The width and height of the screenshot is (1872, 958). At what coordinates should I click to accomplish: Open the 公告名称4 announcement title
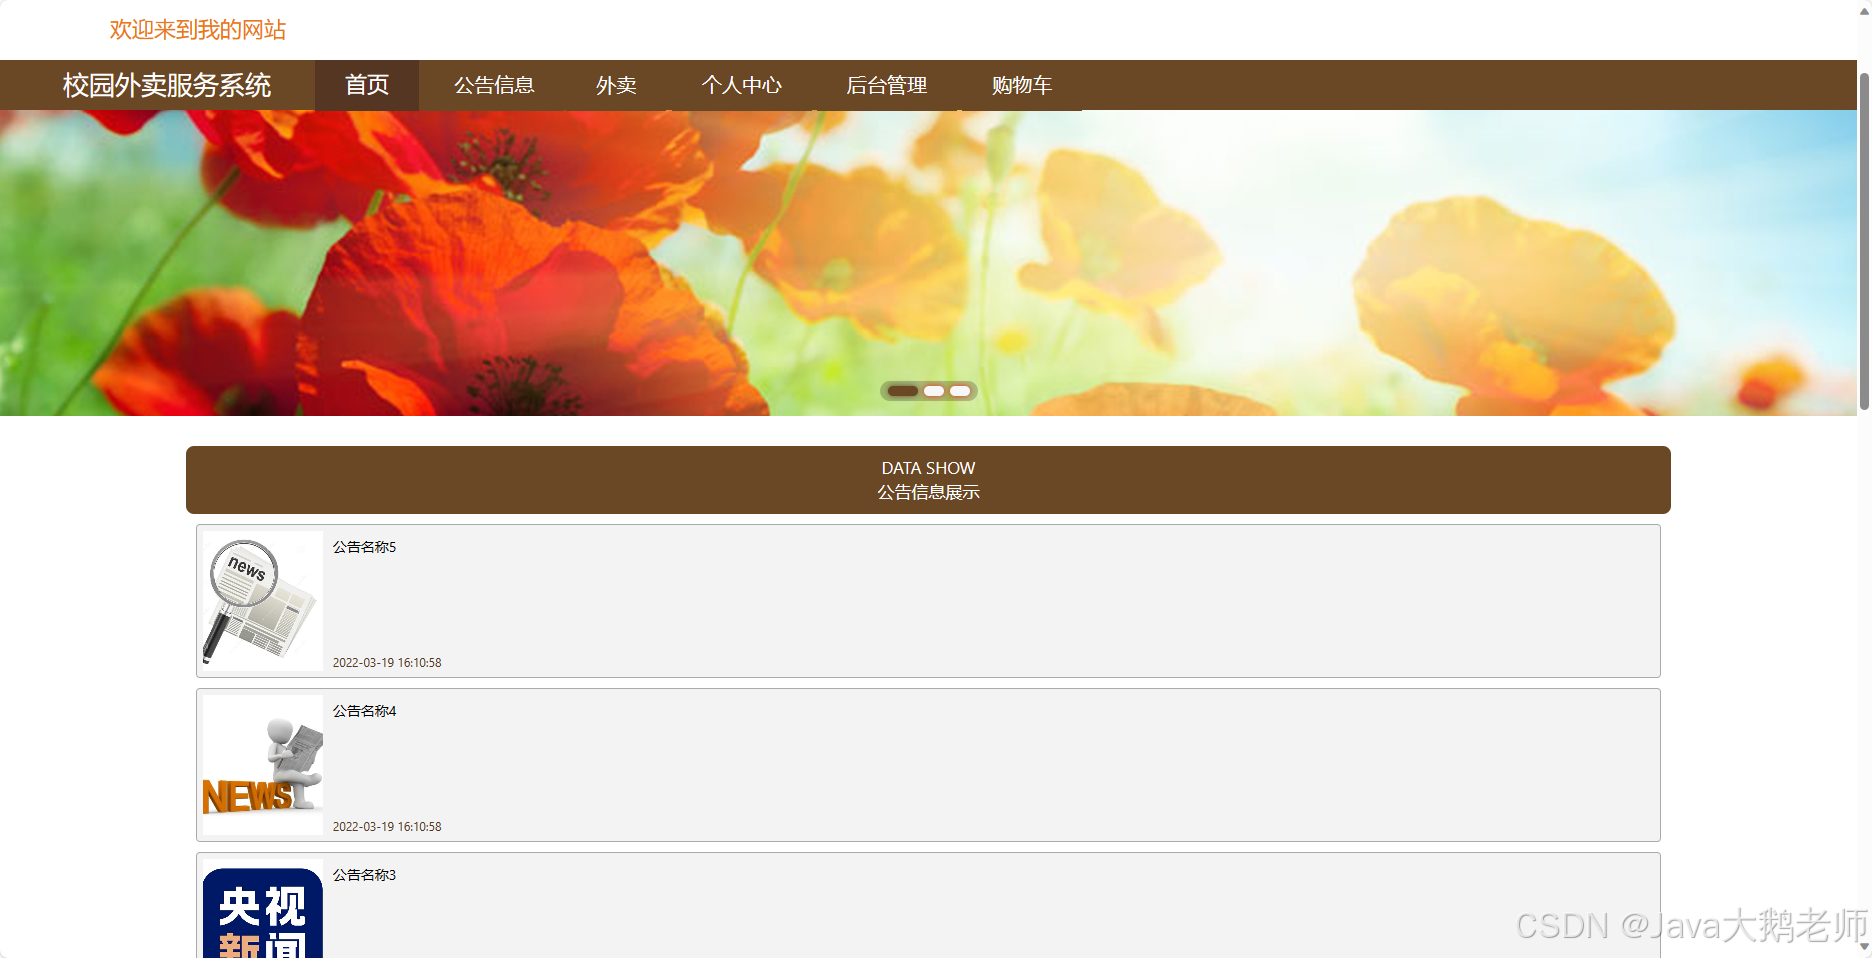[364, 711]
